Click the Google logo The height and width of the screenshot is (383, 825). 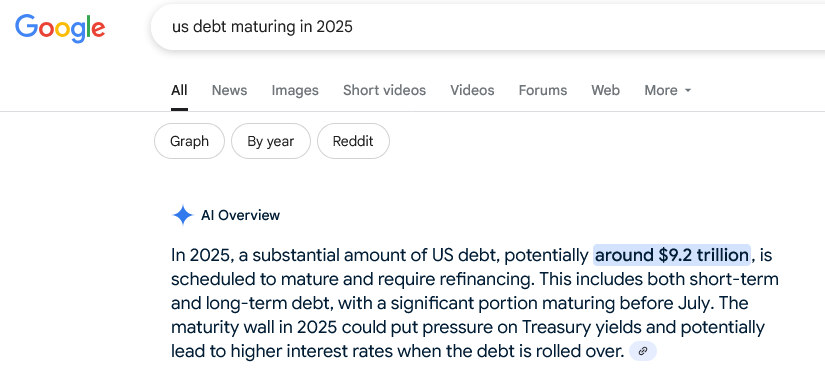point(60,28)
